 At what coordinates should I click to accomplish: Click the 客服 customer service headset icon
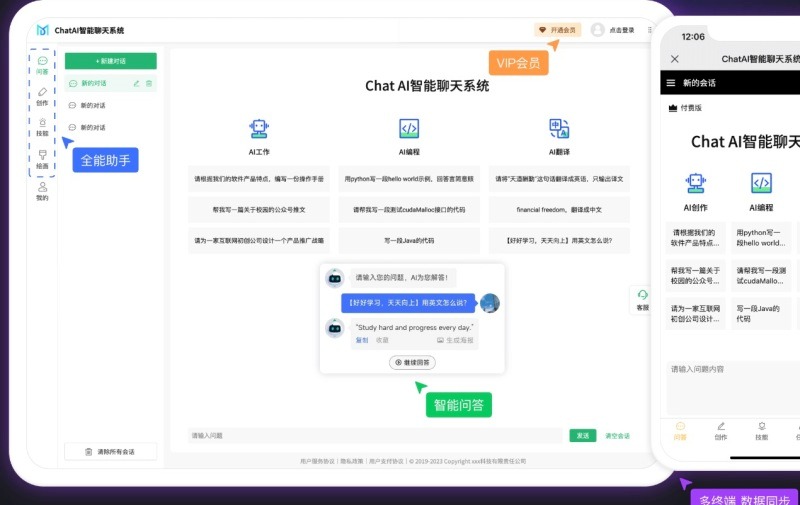point(643,296)
